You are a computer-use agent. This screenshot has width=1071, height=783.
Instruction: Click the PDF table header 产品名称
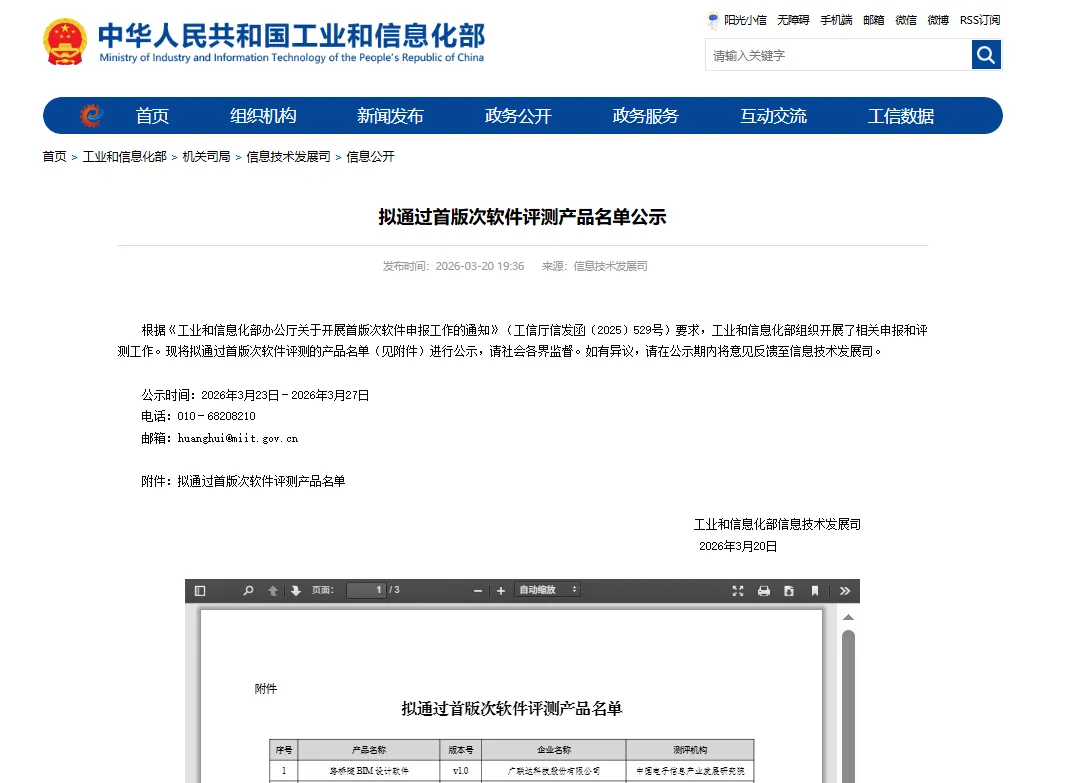coord(369,750)
